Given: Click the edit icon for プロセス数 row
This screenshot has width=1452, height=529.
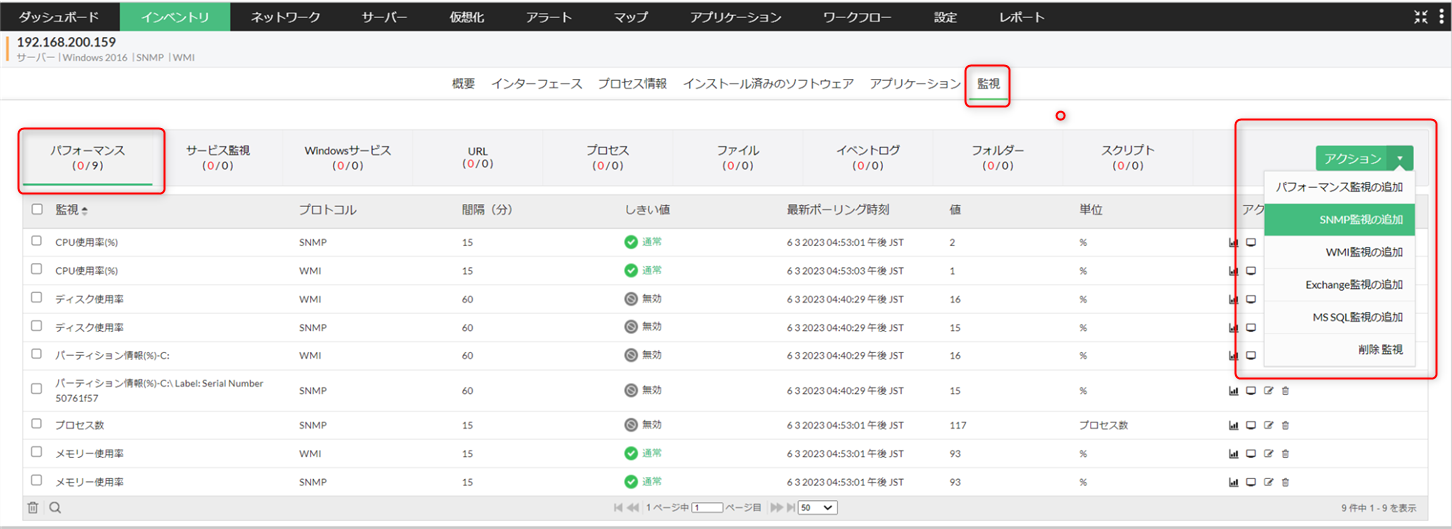Looking at the screenshot, I should [1268, 425].
